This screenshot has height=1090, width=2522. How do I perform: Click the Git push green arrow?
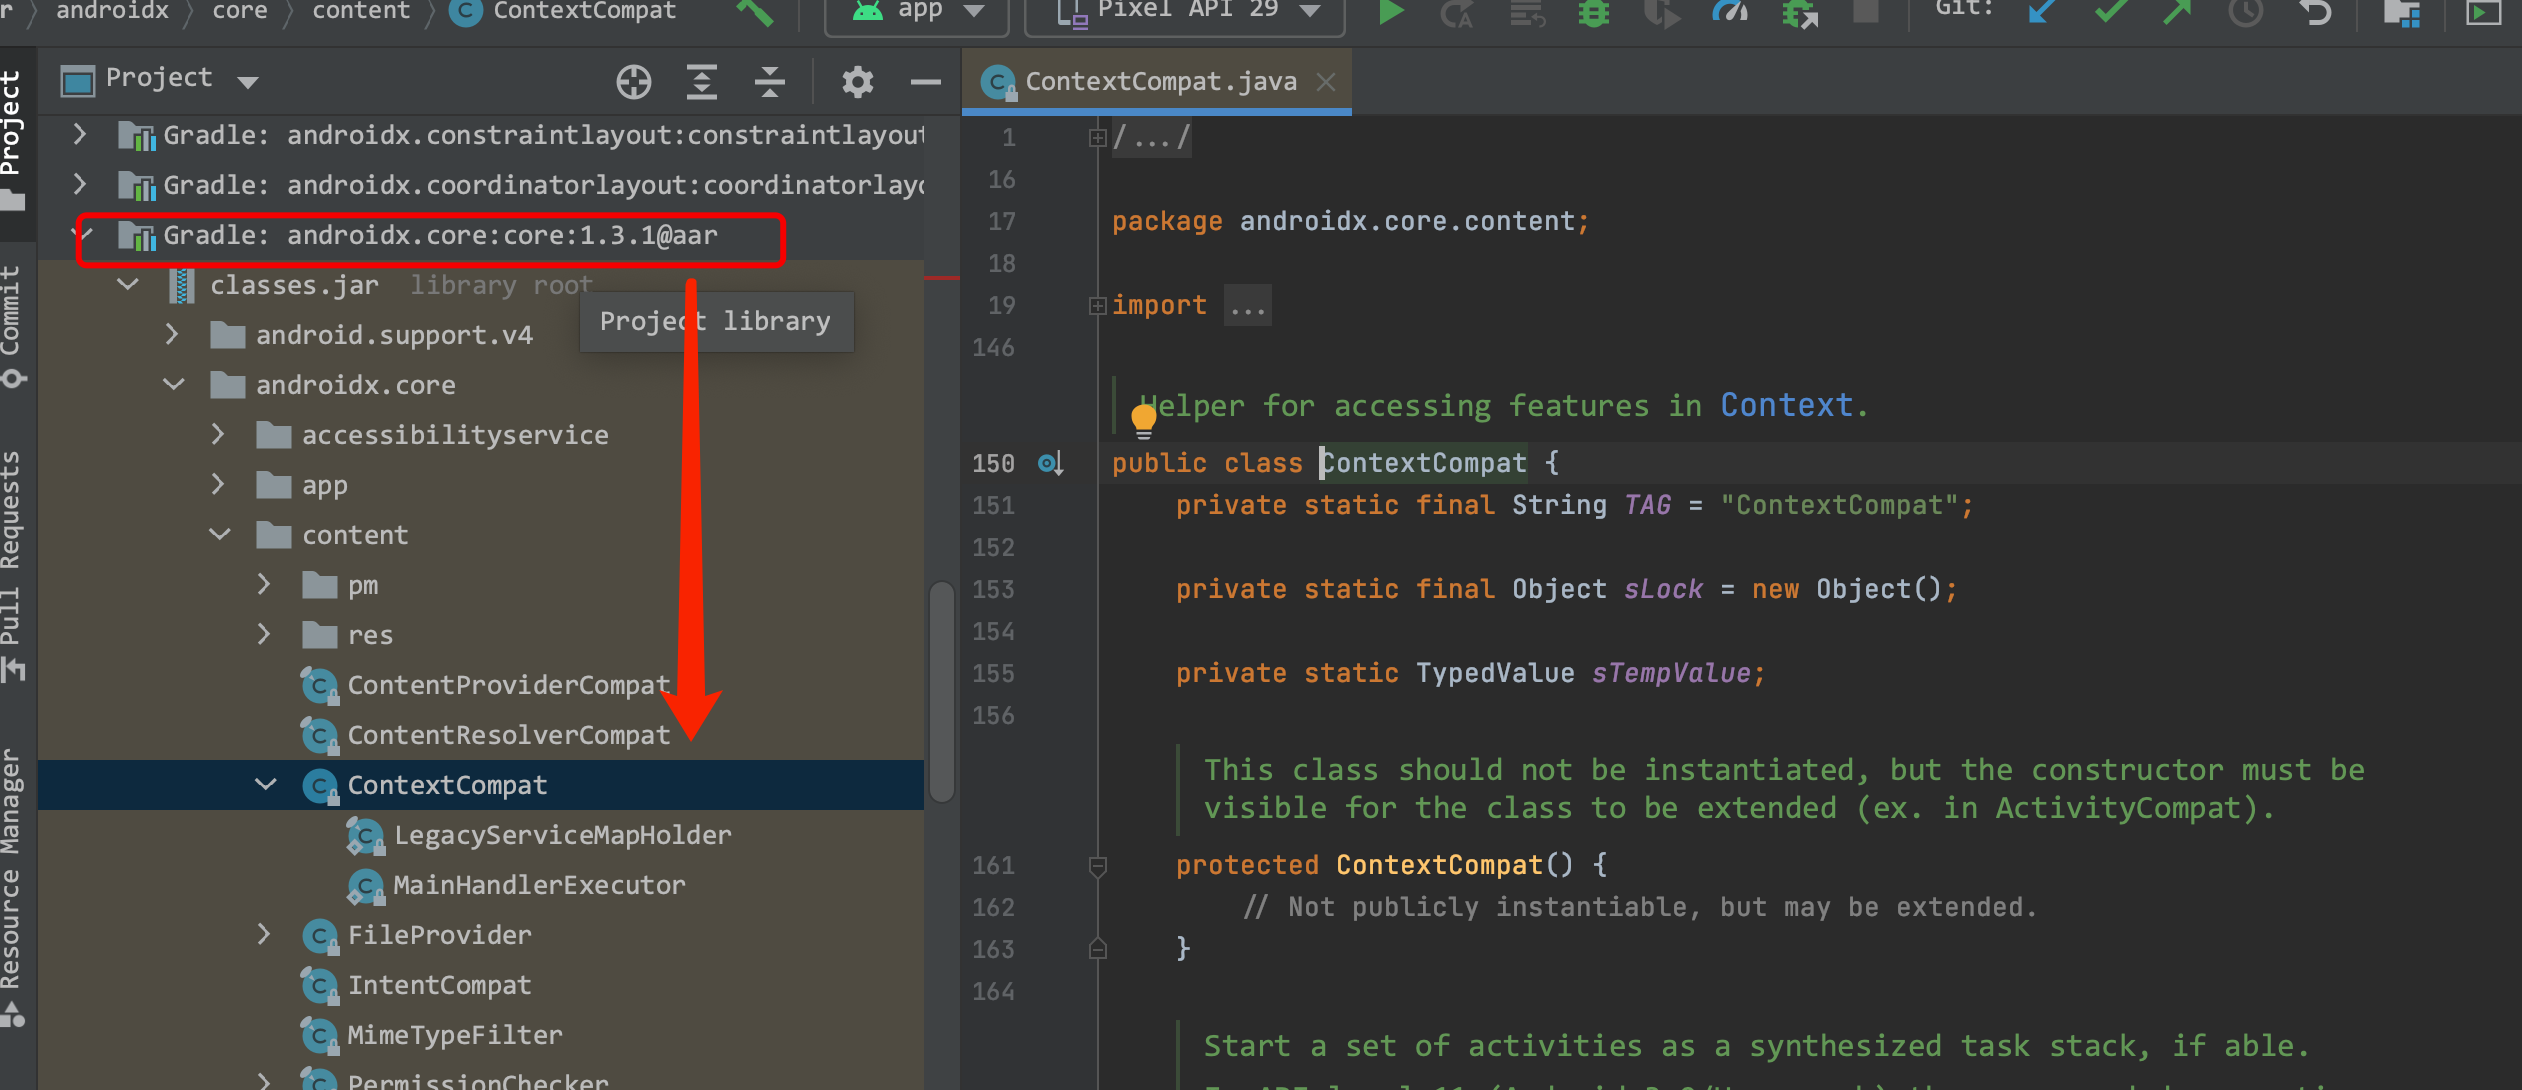2178,12
